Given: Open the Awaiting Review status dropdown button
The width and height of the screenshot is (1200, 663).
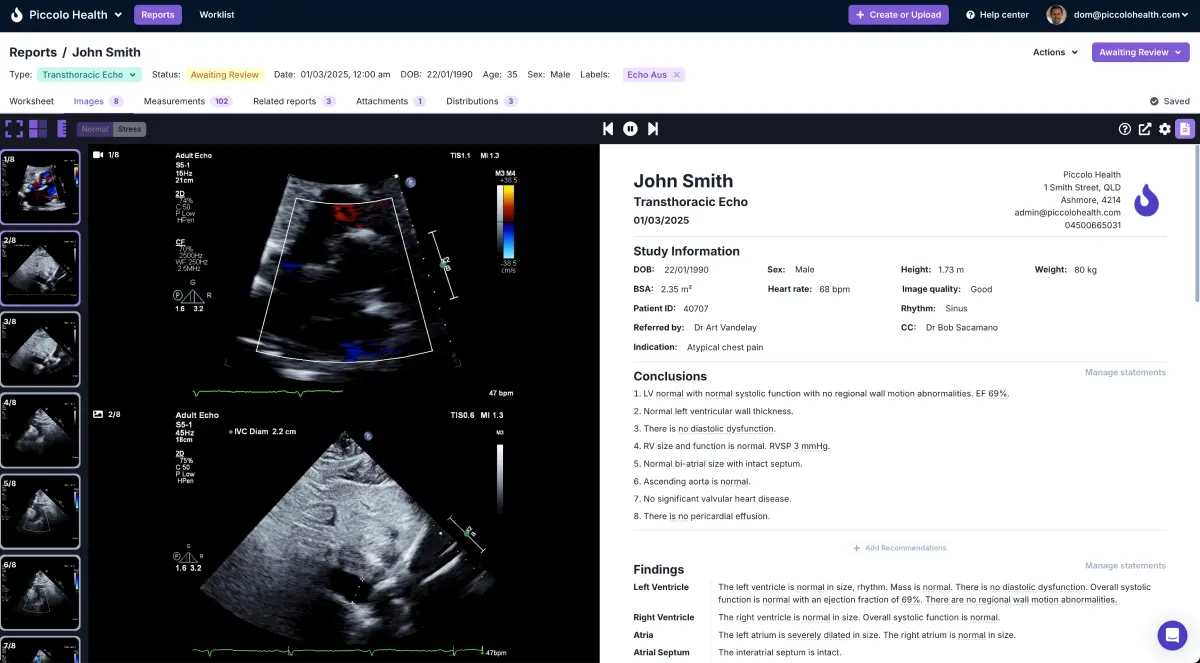Looking at the screenshot, I should coord(1140,52).
